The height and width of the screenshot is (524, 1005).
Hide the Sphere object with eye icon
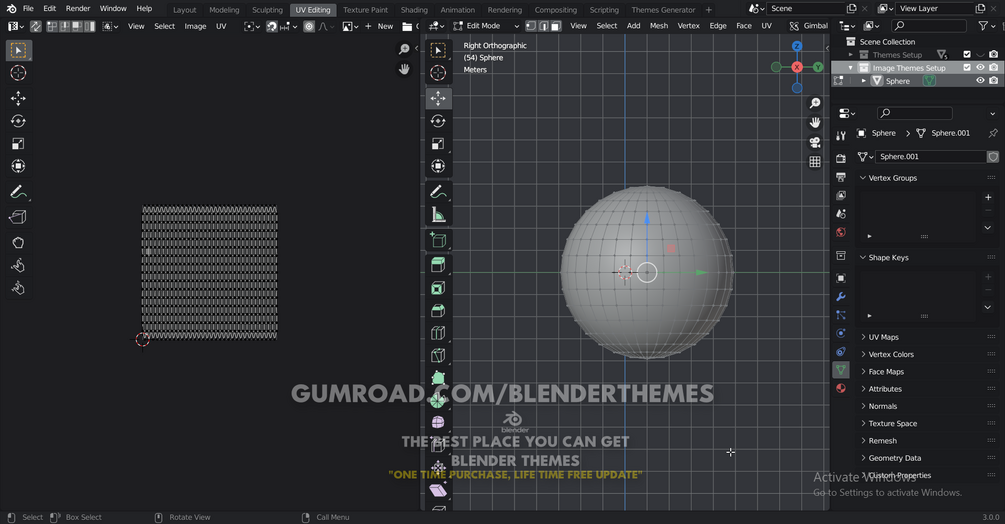tap(980, 81)
